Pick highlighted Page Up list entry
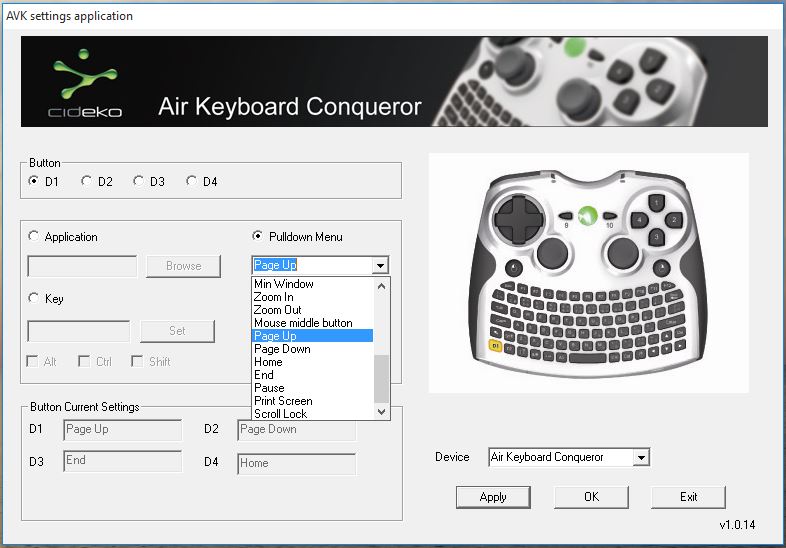 click(x=313, y=336)
